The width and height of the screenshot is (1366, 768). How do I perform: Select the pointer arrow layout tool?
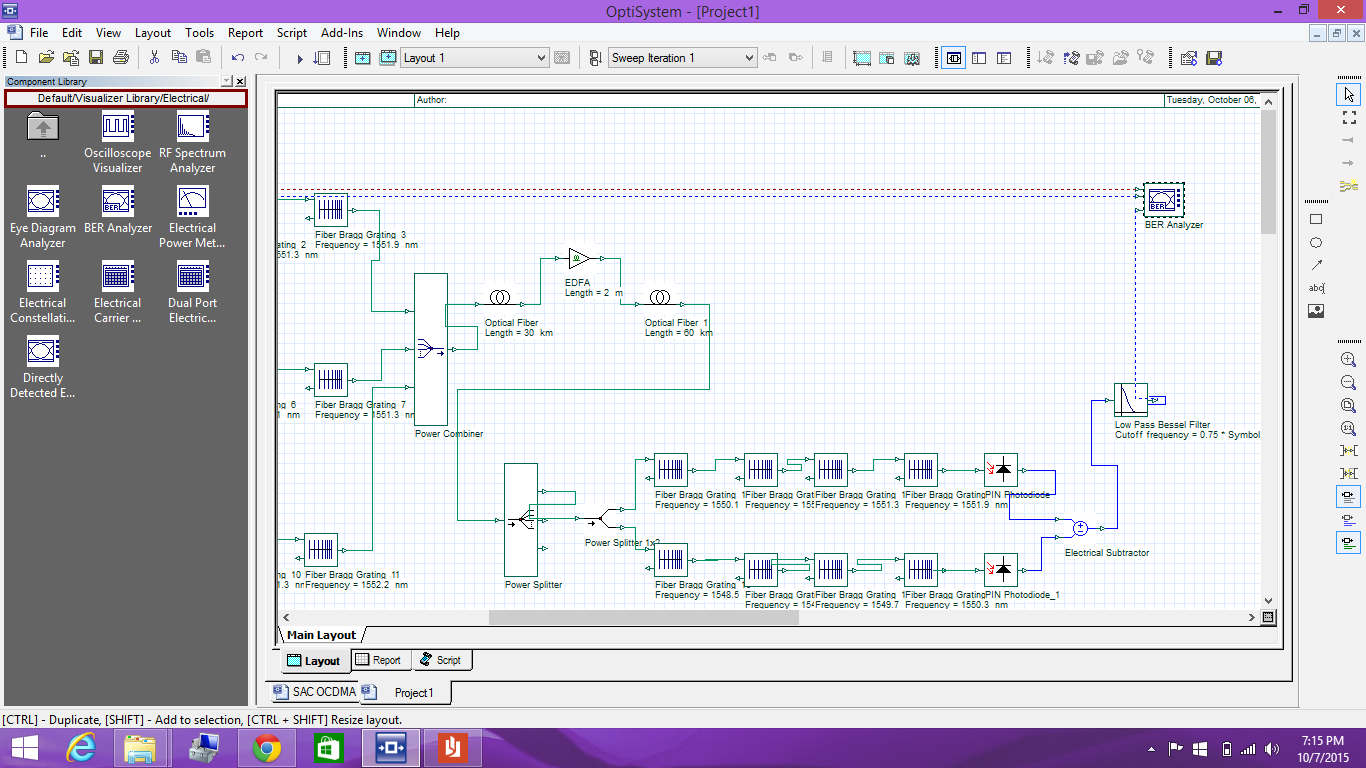tap(1348, 95)
